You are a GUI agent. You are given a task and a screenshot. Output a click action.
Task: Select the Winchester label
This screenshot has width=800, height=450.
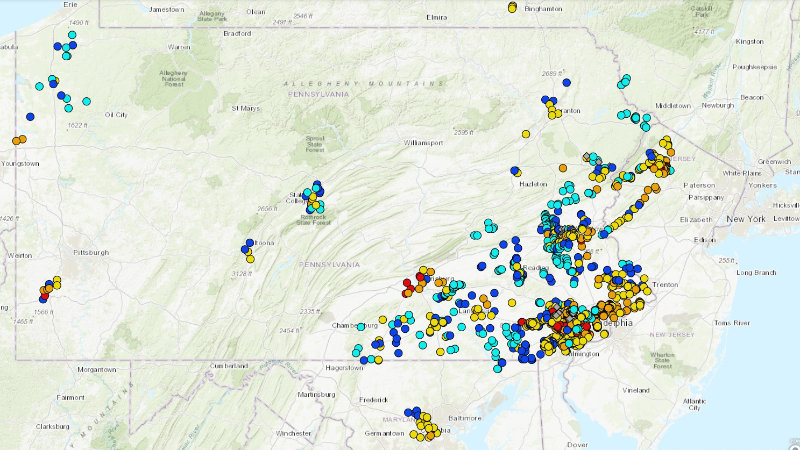[x=293, y=433]
